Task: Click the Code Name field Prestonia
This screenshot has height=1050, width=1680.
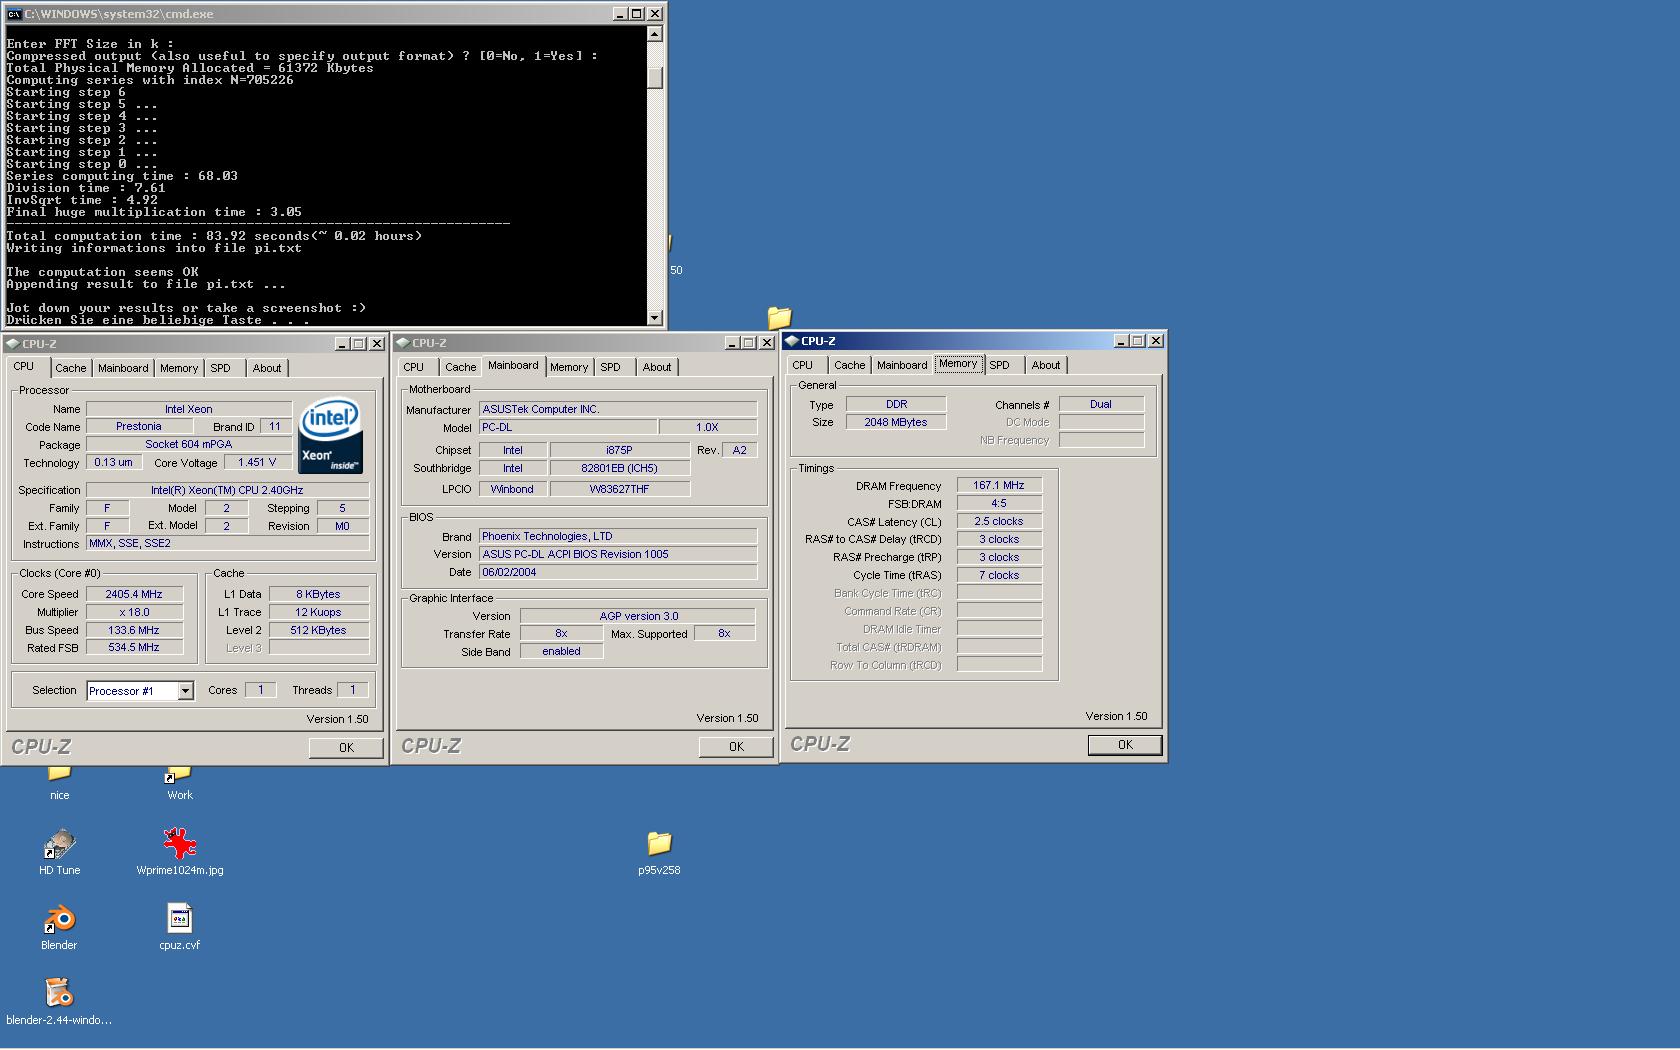Action: 139,427
